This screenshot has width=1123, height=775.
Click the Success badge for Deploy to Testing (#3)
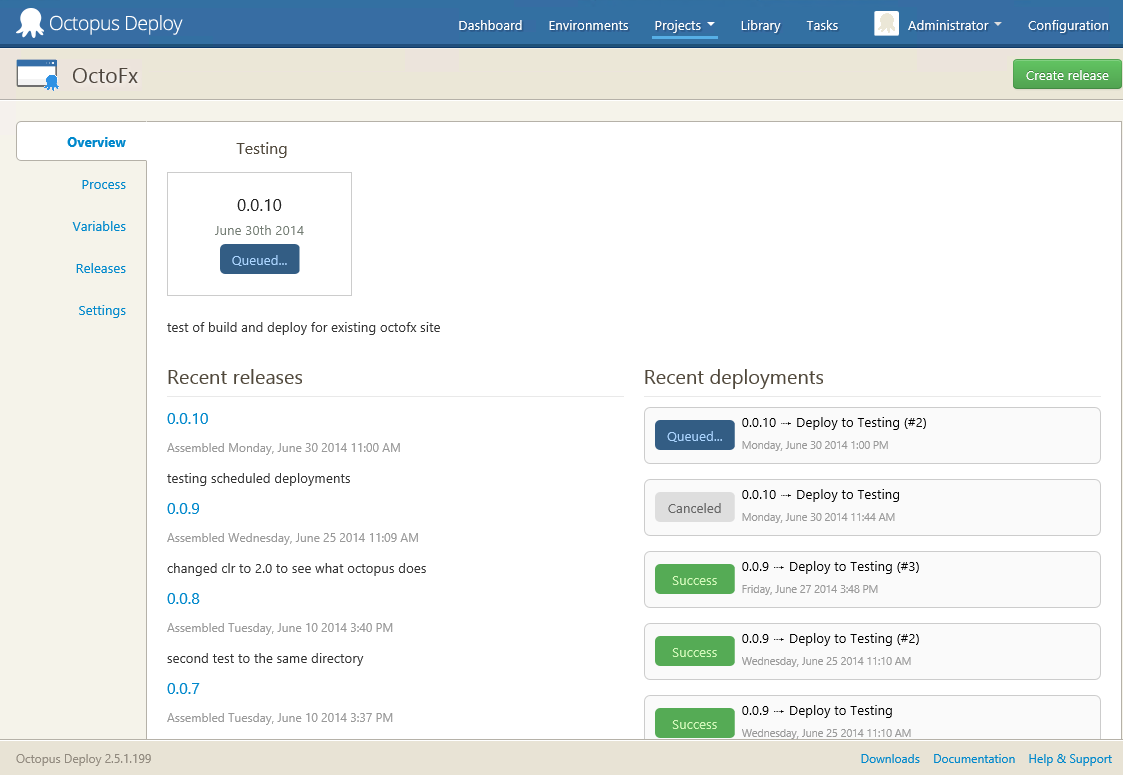[694, 579]
